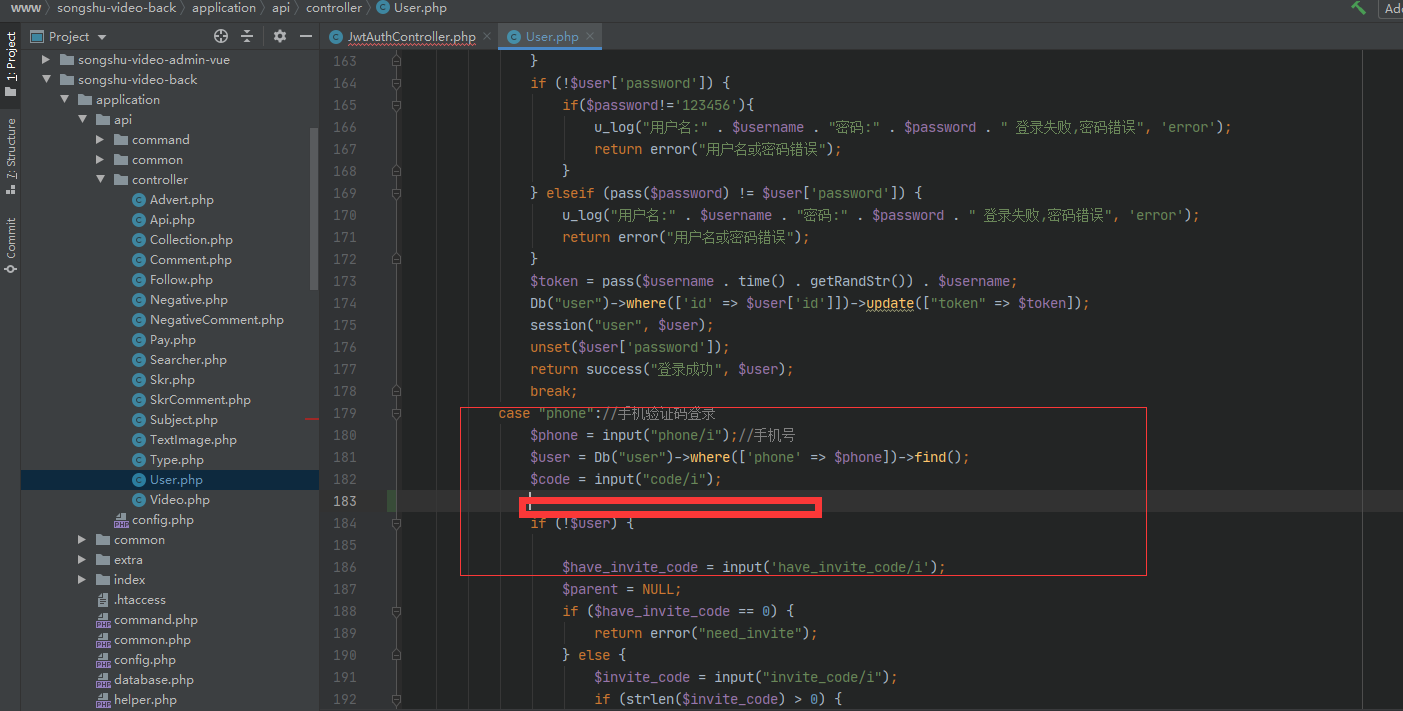Click line number 180 in the gutter
The width and height of the screenshot is (1403, 711).
click(344, 435)
